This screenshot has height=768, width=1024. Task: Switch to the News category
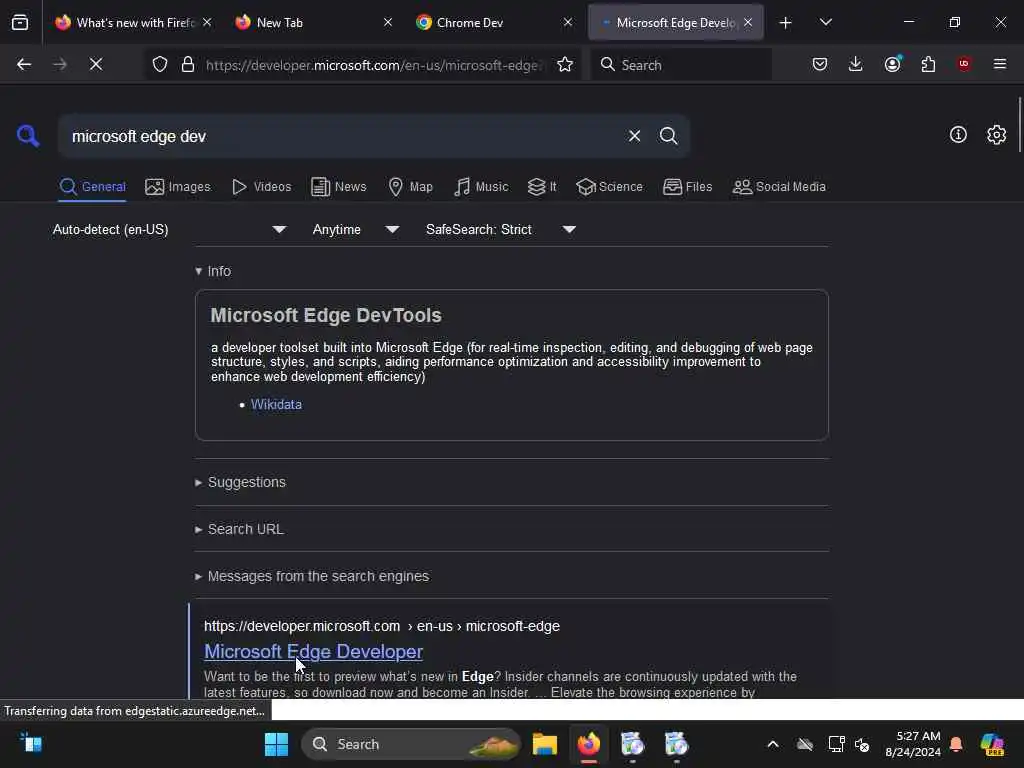click(339, 187)
